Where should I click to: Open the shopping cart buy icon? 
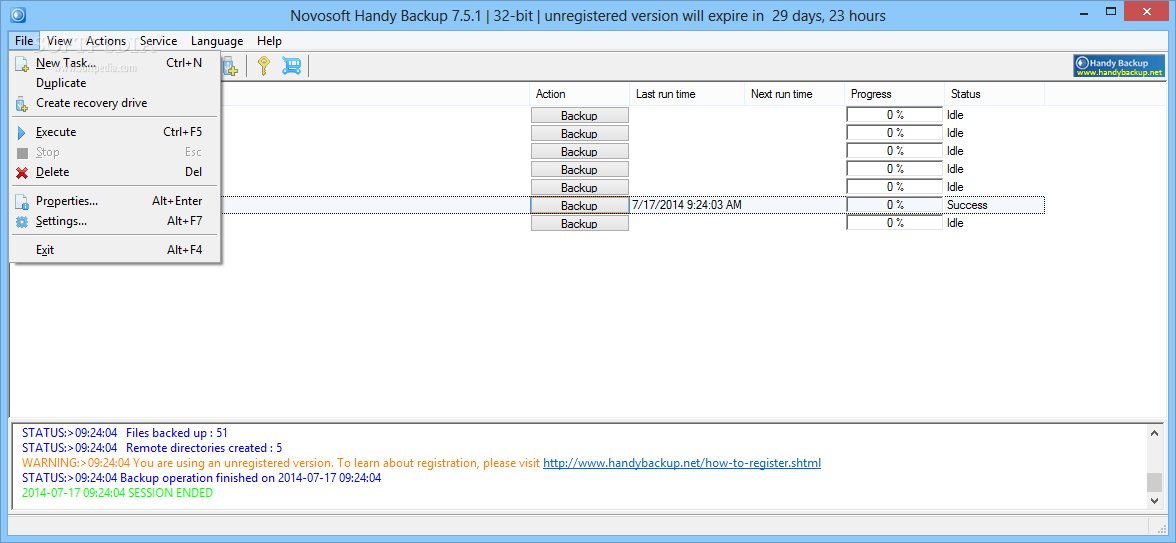pyautogui.click(x=291, y=66)
